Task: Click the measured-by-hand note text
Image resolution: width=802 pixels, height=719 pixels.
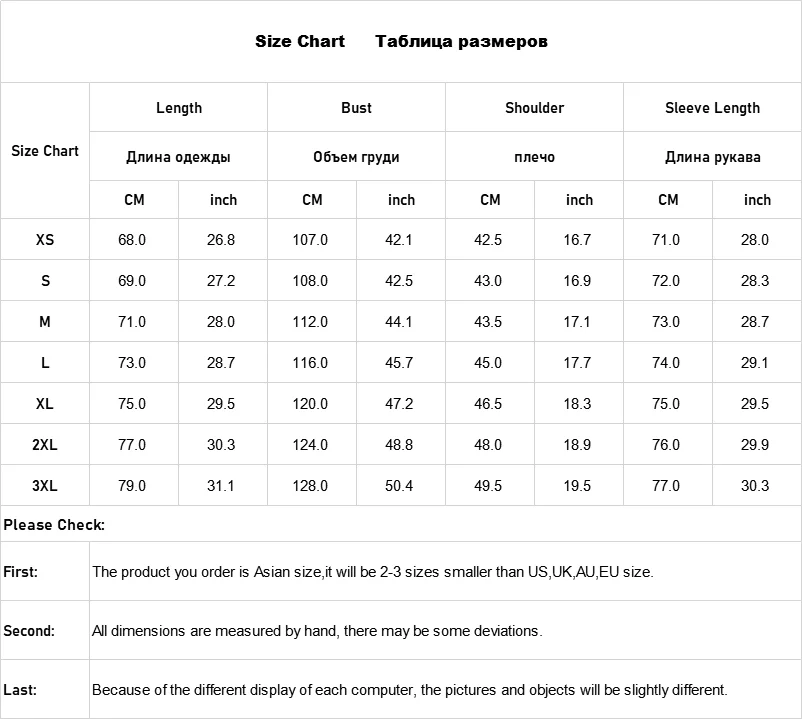Action: (x=317, y=631)
